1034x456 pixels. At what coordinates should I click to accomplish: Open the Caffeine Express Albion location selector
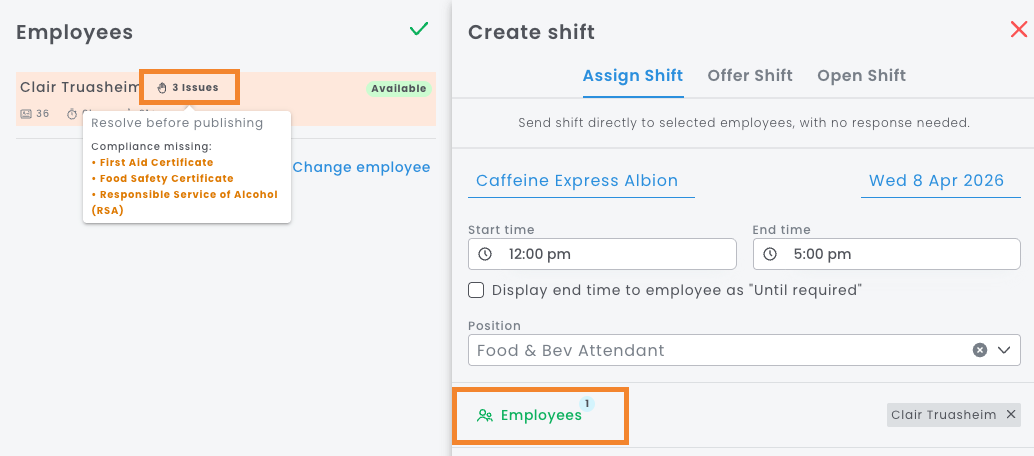(x=577, y=181)
